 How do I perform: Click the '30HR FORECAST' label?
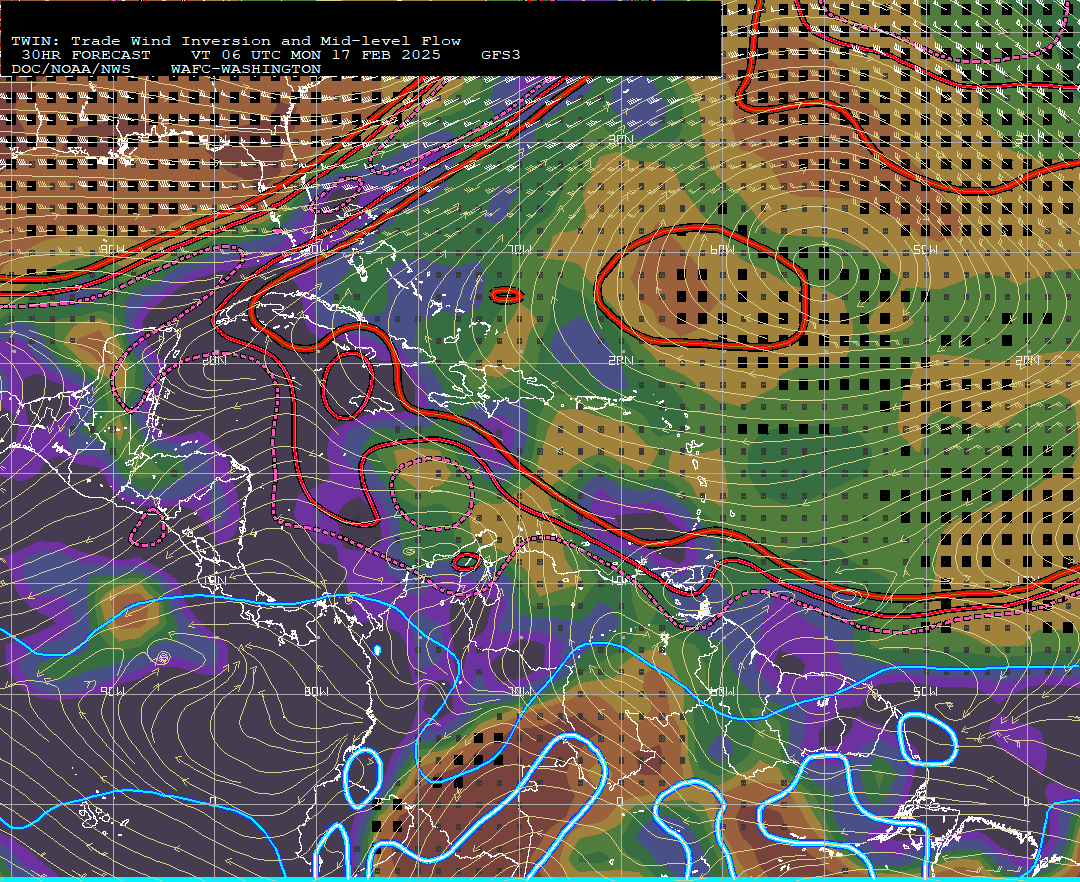85,55
